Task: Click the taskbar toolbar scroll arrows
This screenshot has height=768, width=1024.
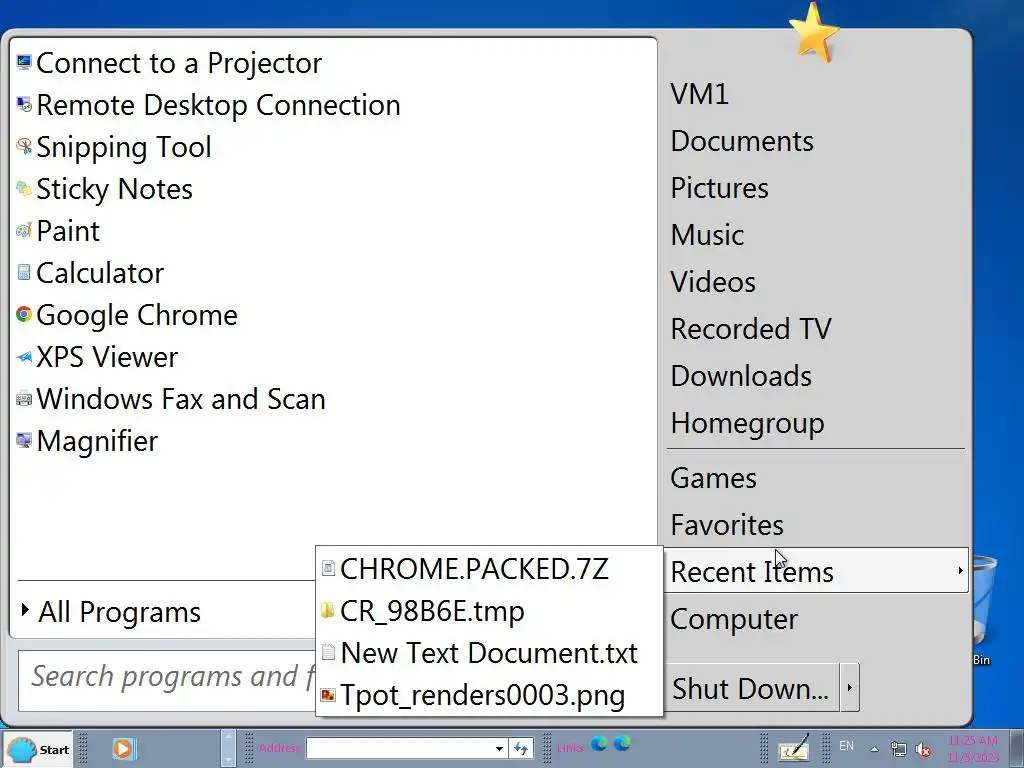Action: pyautogui.click(x=228, y=748)
